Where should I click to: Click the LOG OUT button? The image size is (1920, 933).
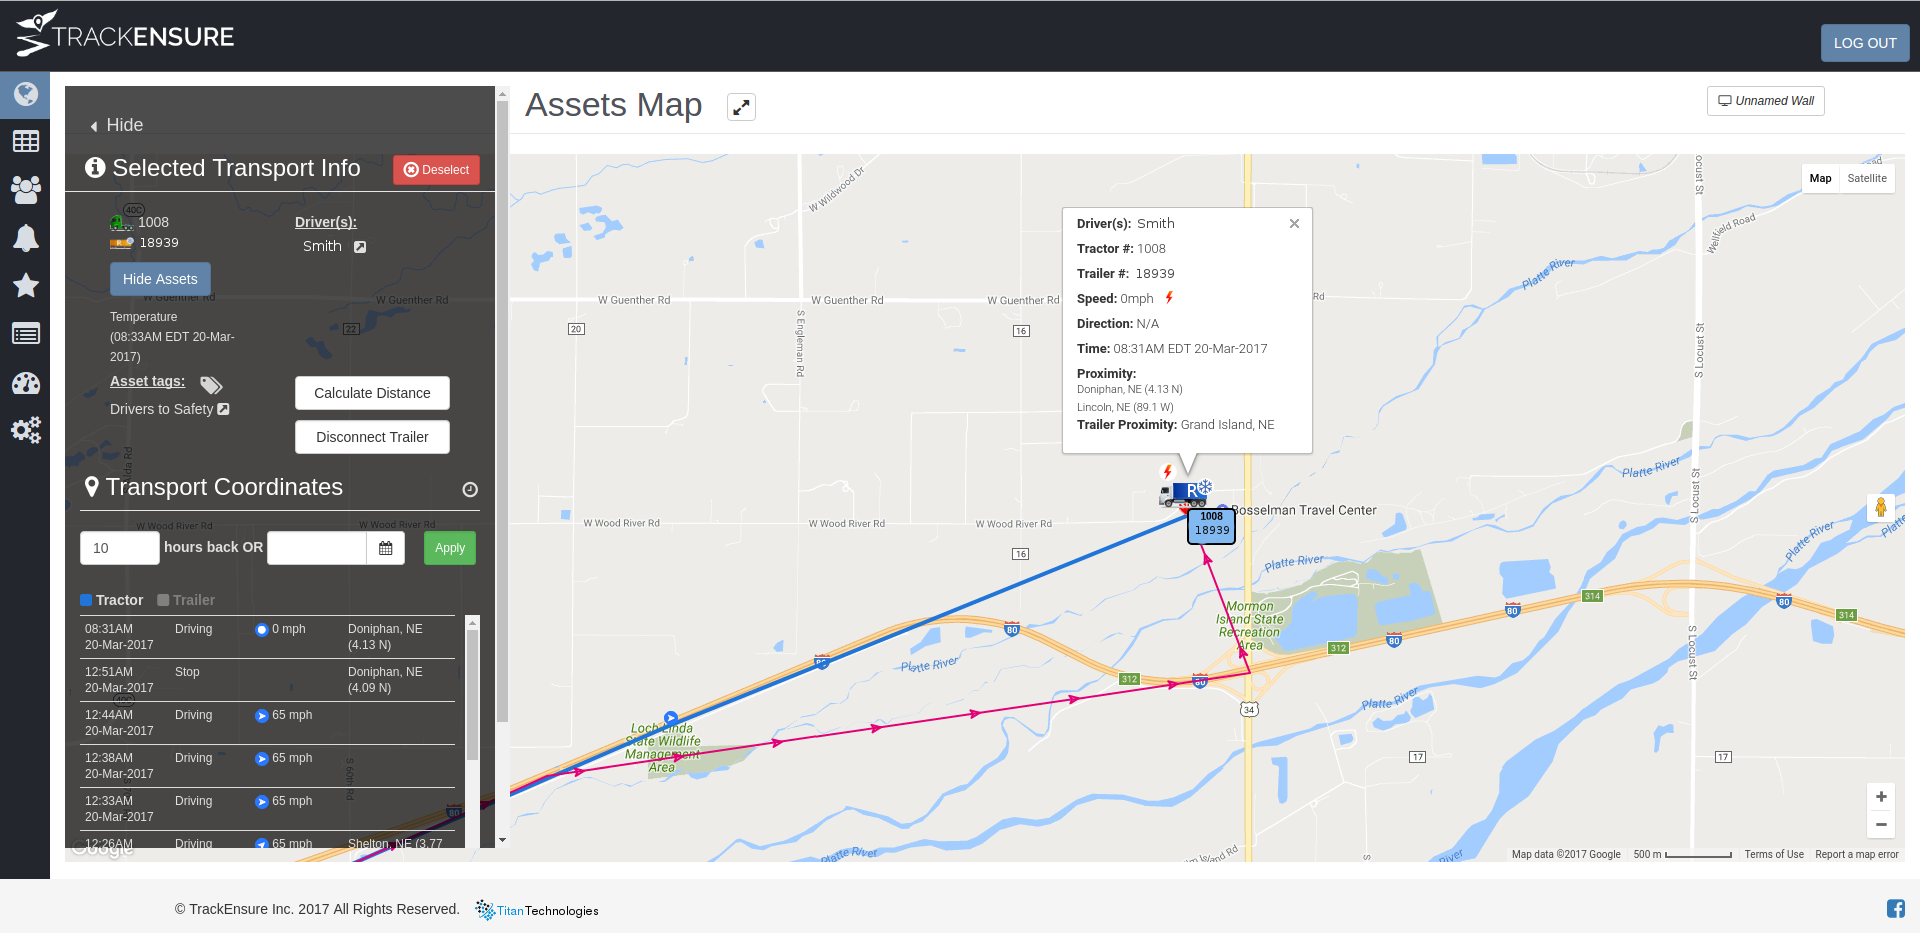coord(1865,43)
